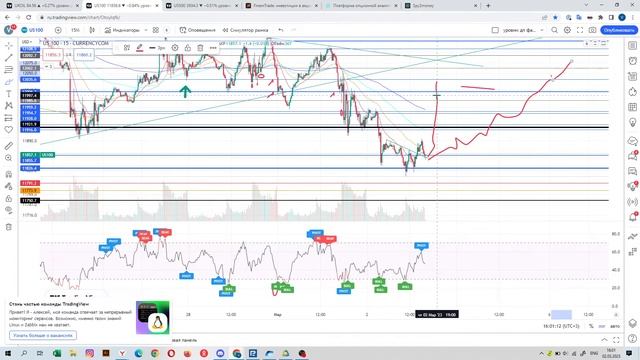Image resolution: width=640 pixels, height=360 pixels.
Task: Start the Симулятор рынка replay mode
Action: pyautogui.click(x=245, y=30)
